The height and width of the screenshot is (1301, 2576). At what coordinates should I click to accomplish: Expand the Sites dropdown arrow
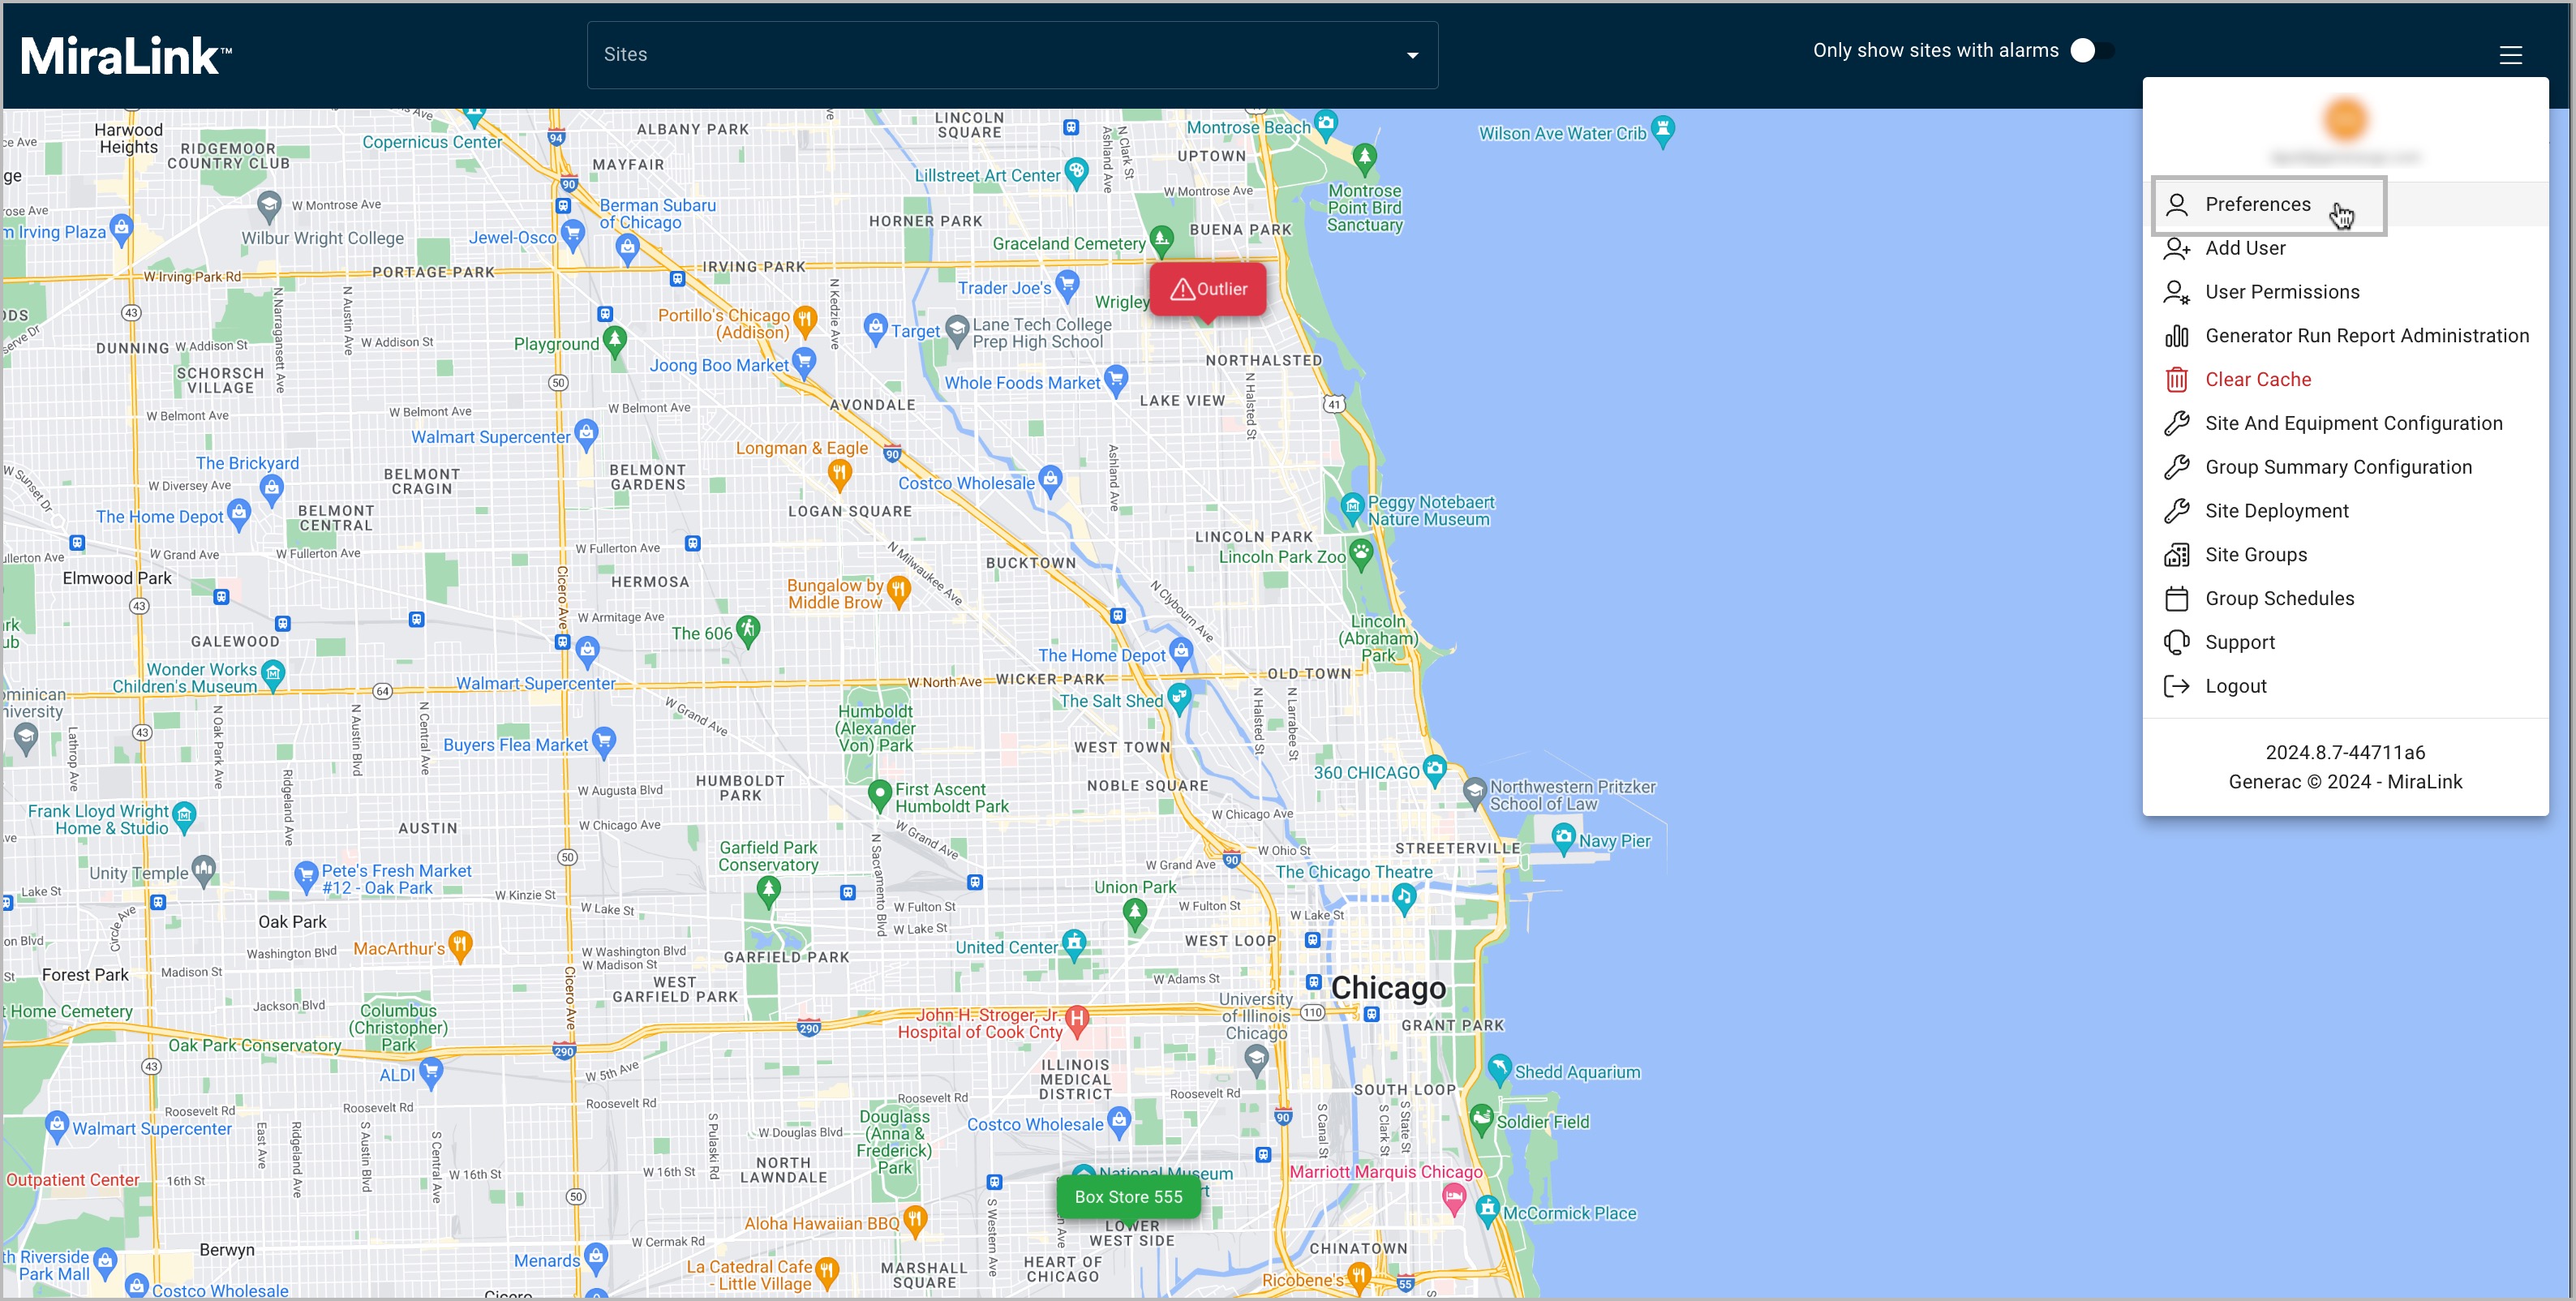[x=1413, y=53]
